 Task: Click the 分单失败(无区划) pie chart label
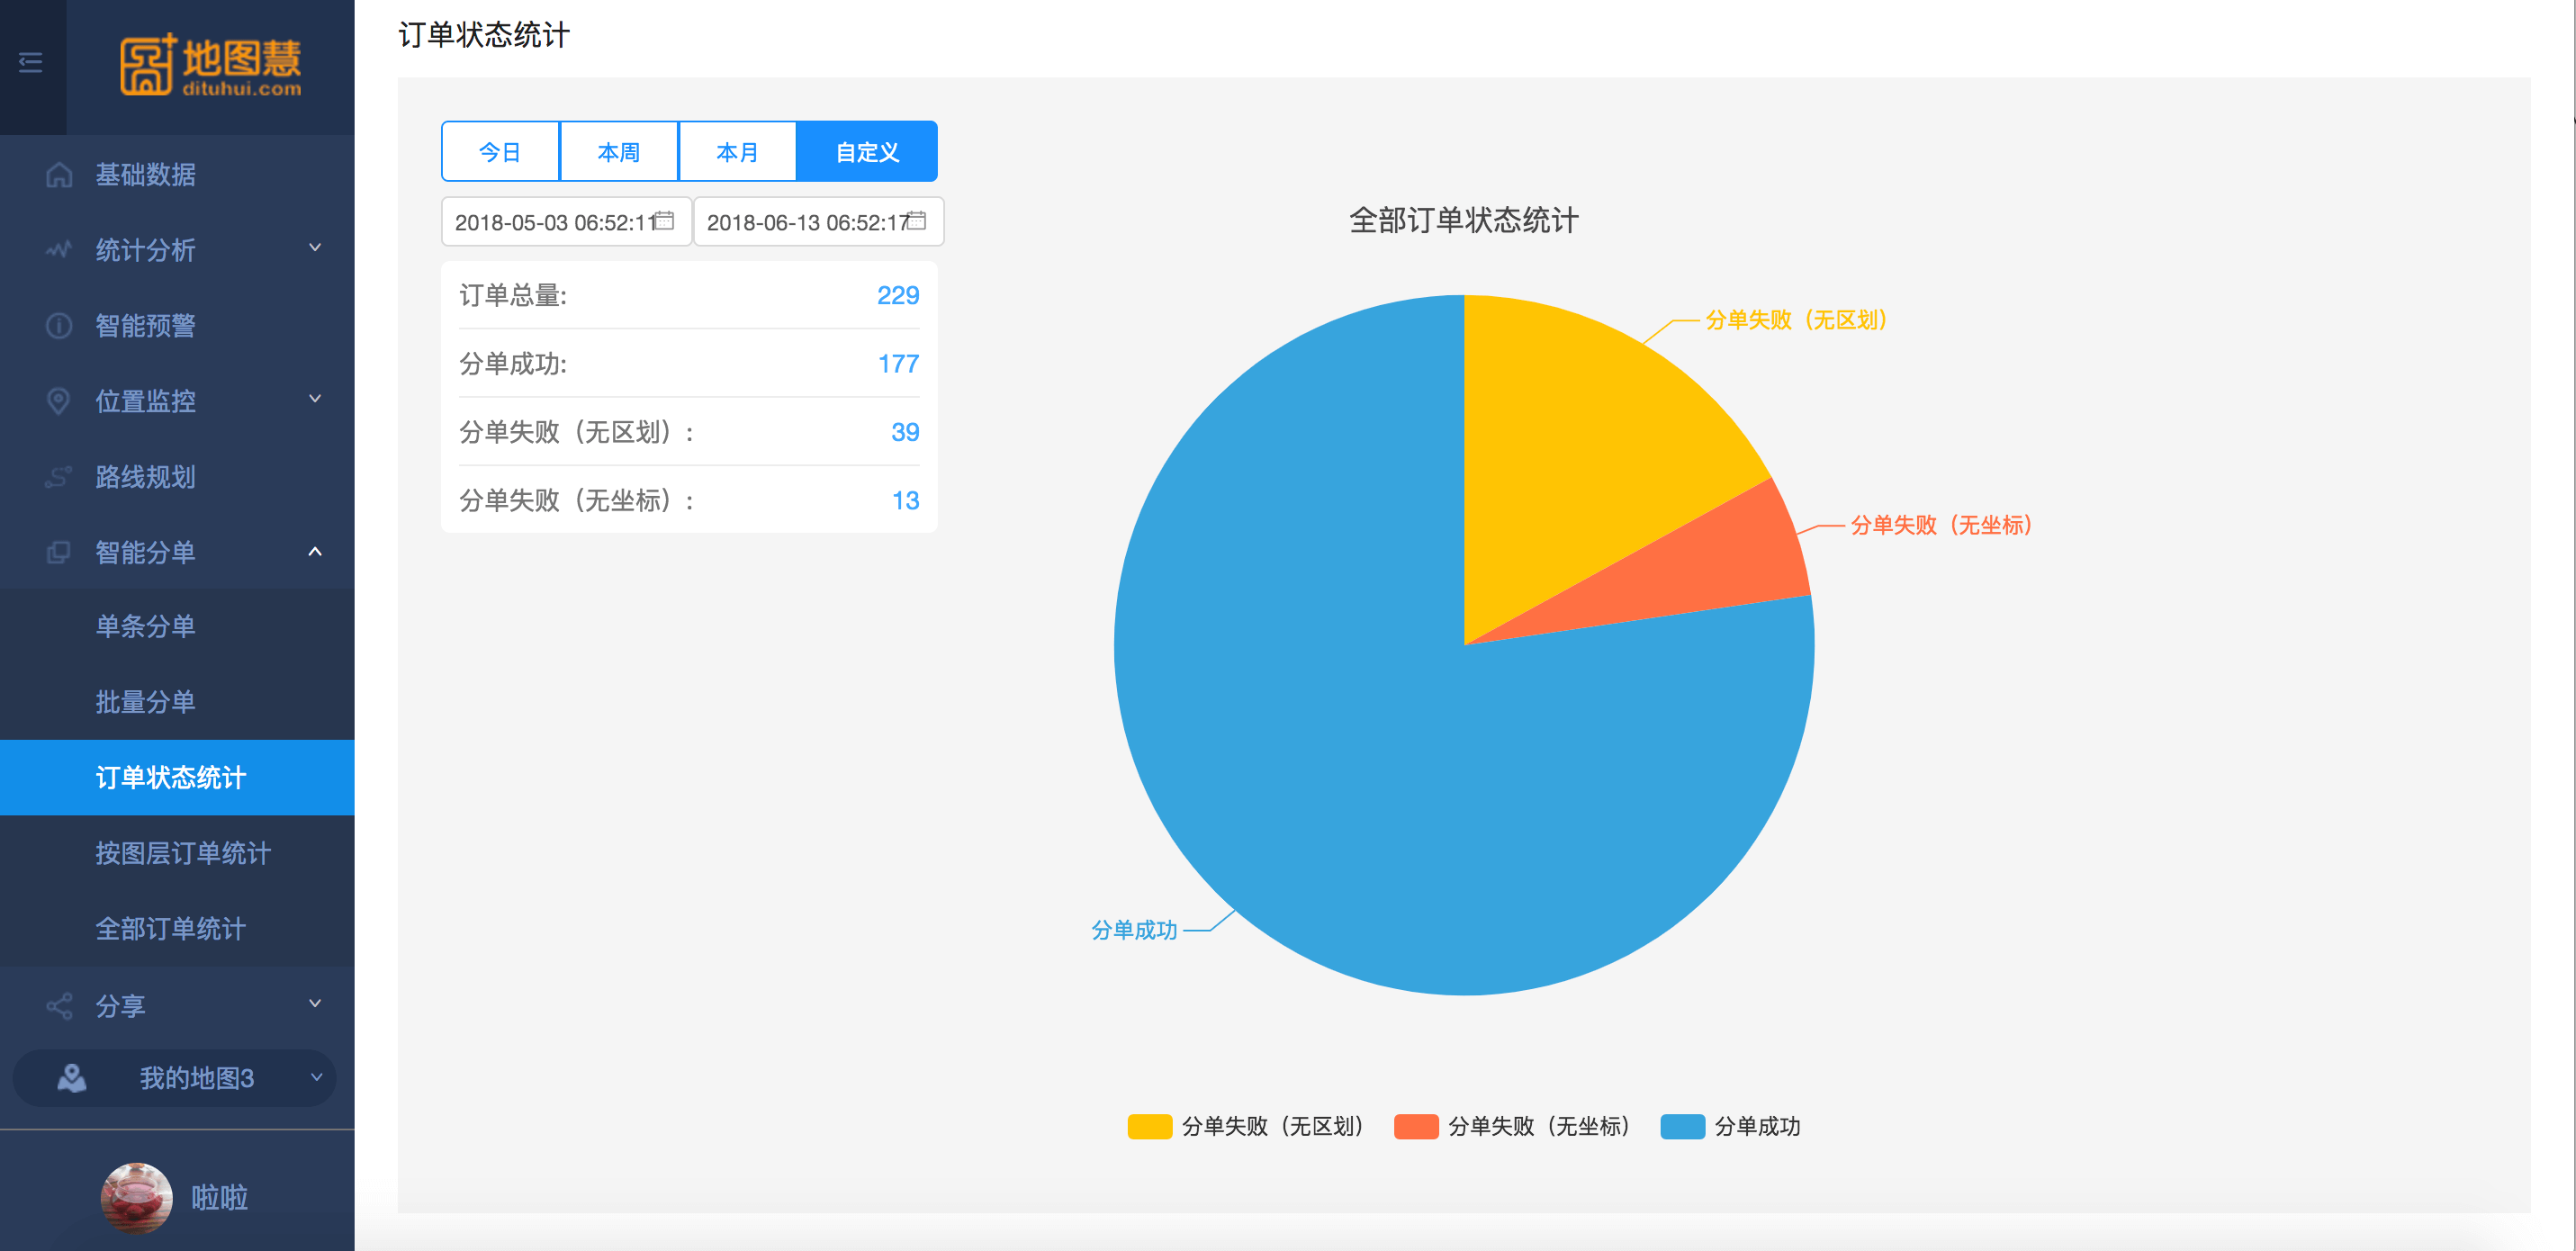tap(1796, 320)
